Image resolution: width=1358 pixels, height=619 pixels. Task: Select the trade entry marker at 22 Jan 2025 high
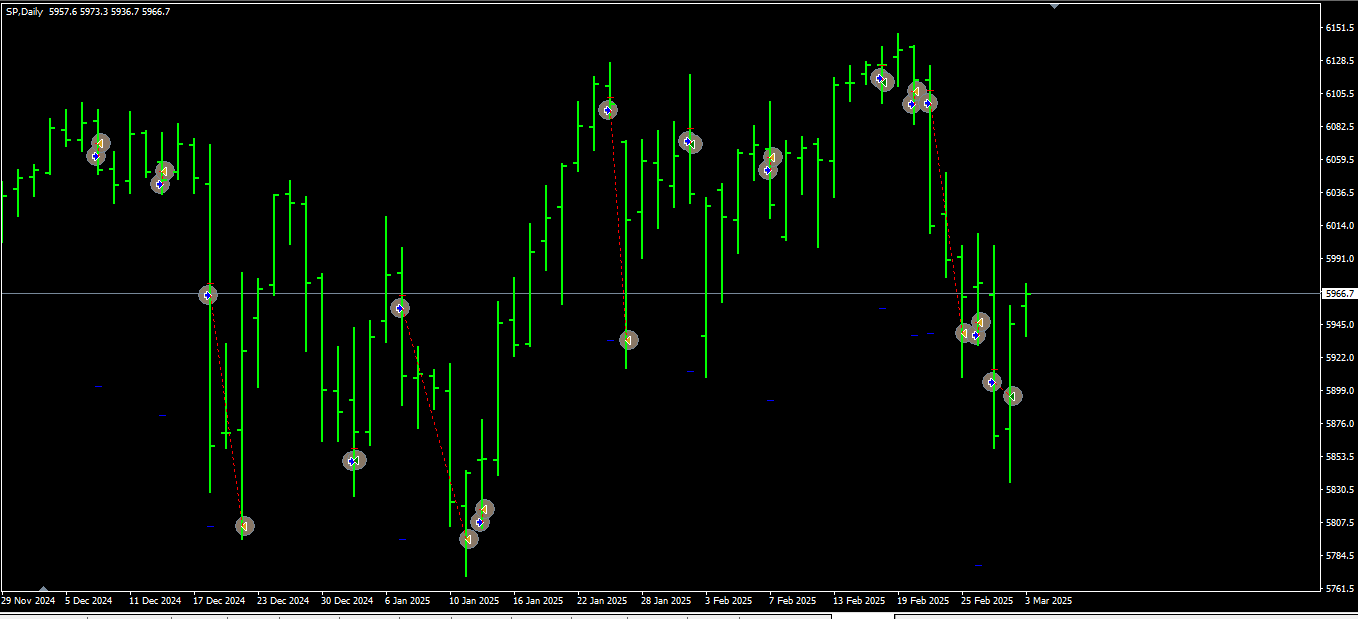[608, 110]
